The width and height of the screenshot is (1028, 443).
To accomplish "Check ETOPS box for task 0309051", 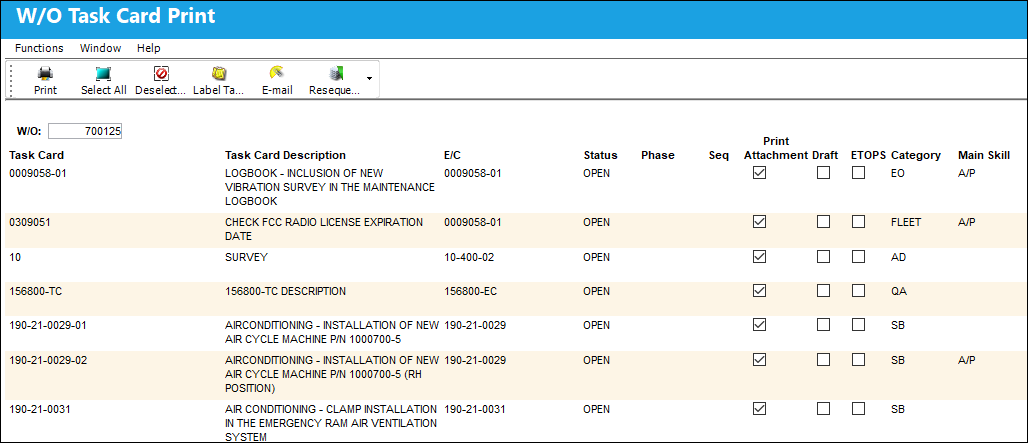I will [x=858, y=222].
